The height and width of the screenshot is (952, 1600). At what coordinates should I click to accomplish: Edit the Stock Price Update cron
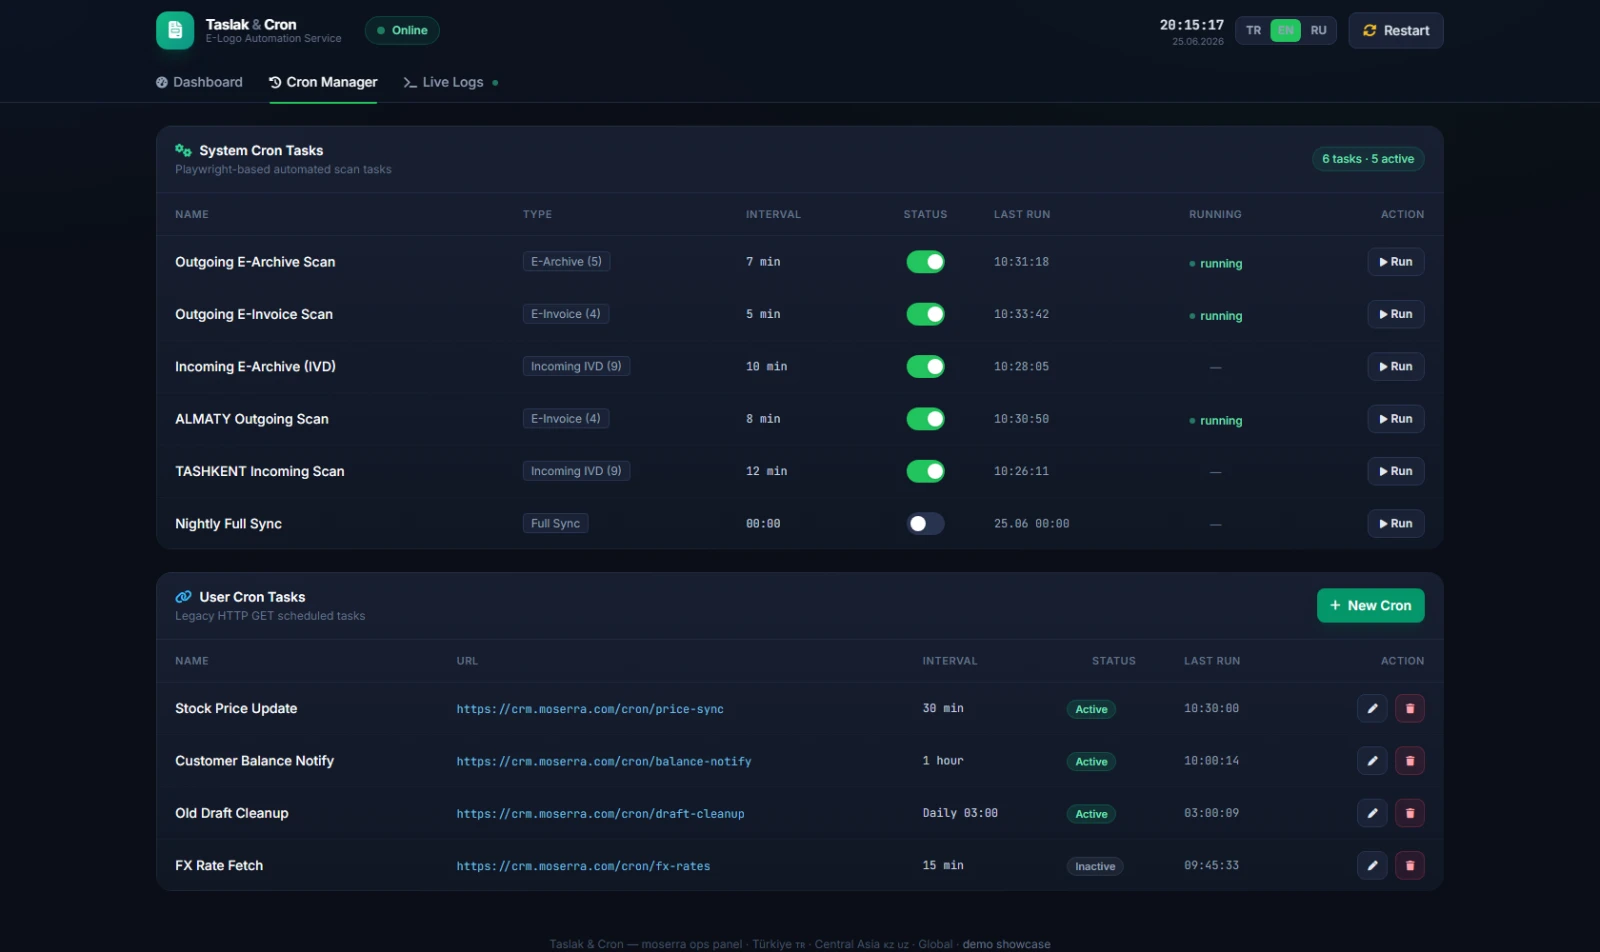click(1372, 708)
